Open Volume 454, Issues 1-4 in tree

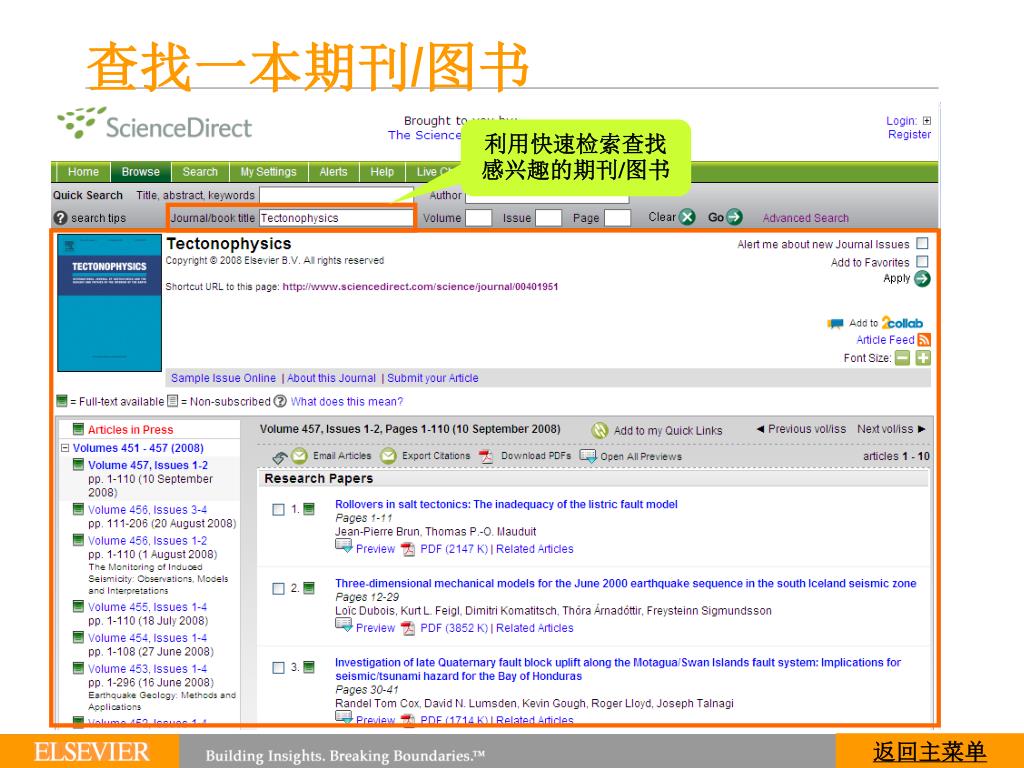click(148, 638)
